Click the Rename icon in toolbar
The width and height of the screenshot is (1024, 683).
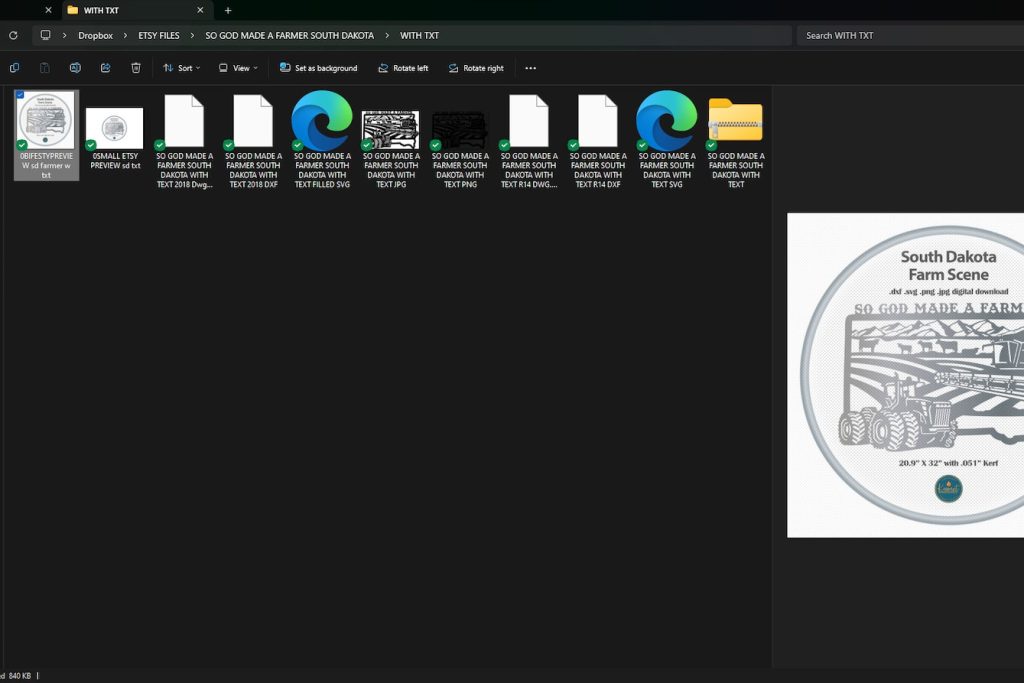tap(75, 68)
